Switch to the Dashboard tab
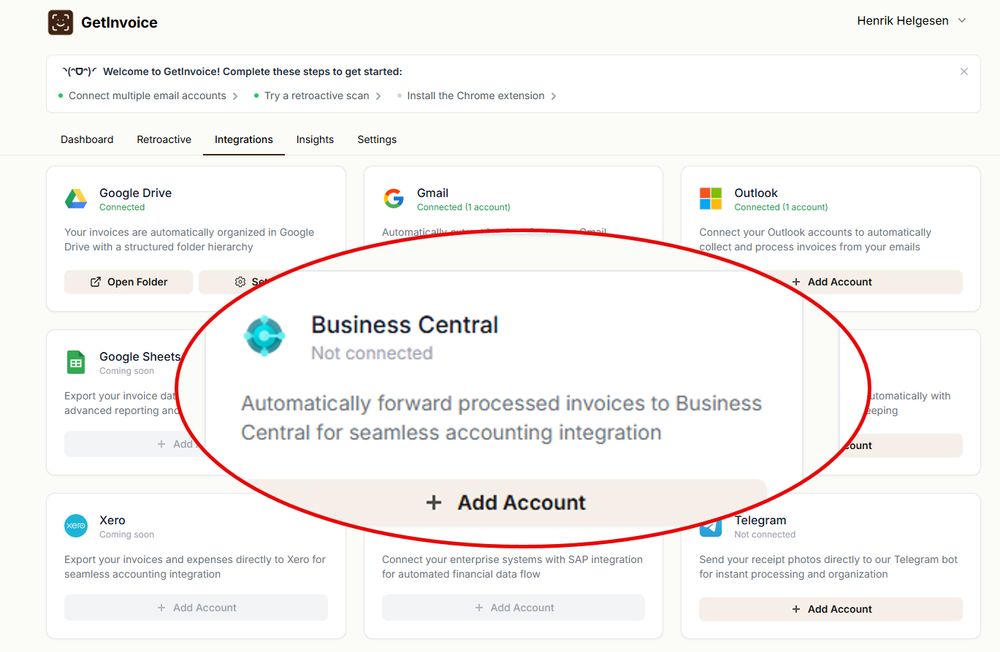The image size is (1000, 652). pyautogui.click(x=87, y=139)
